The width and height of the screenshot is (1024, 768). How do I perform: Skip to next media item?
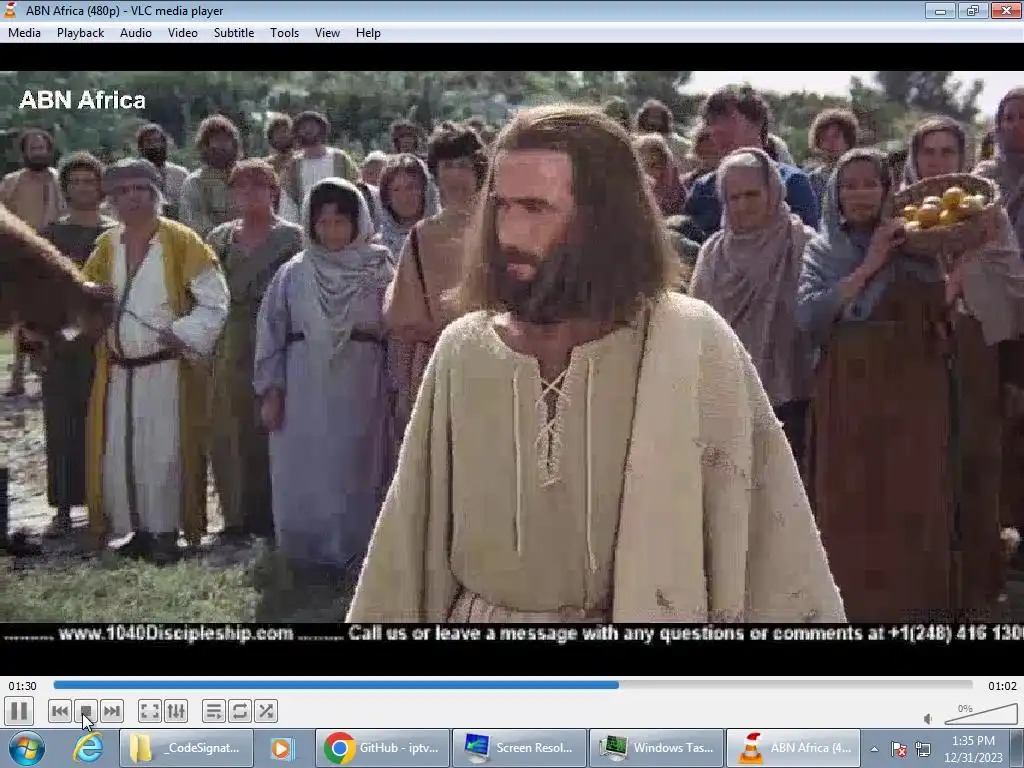pos(112,711)
